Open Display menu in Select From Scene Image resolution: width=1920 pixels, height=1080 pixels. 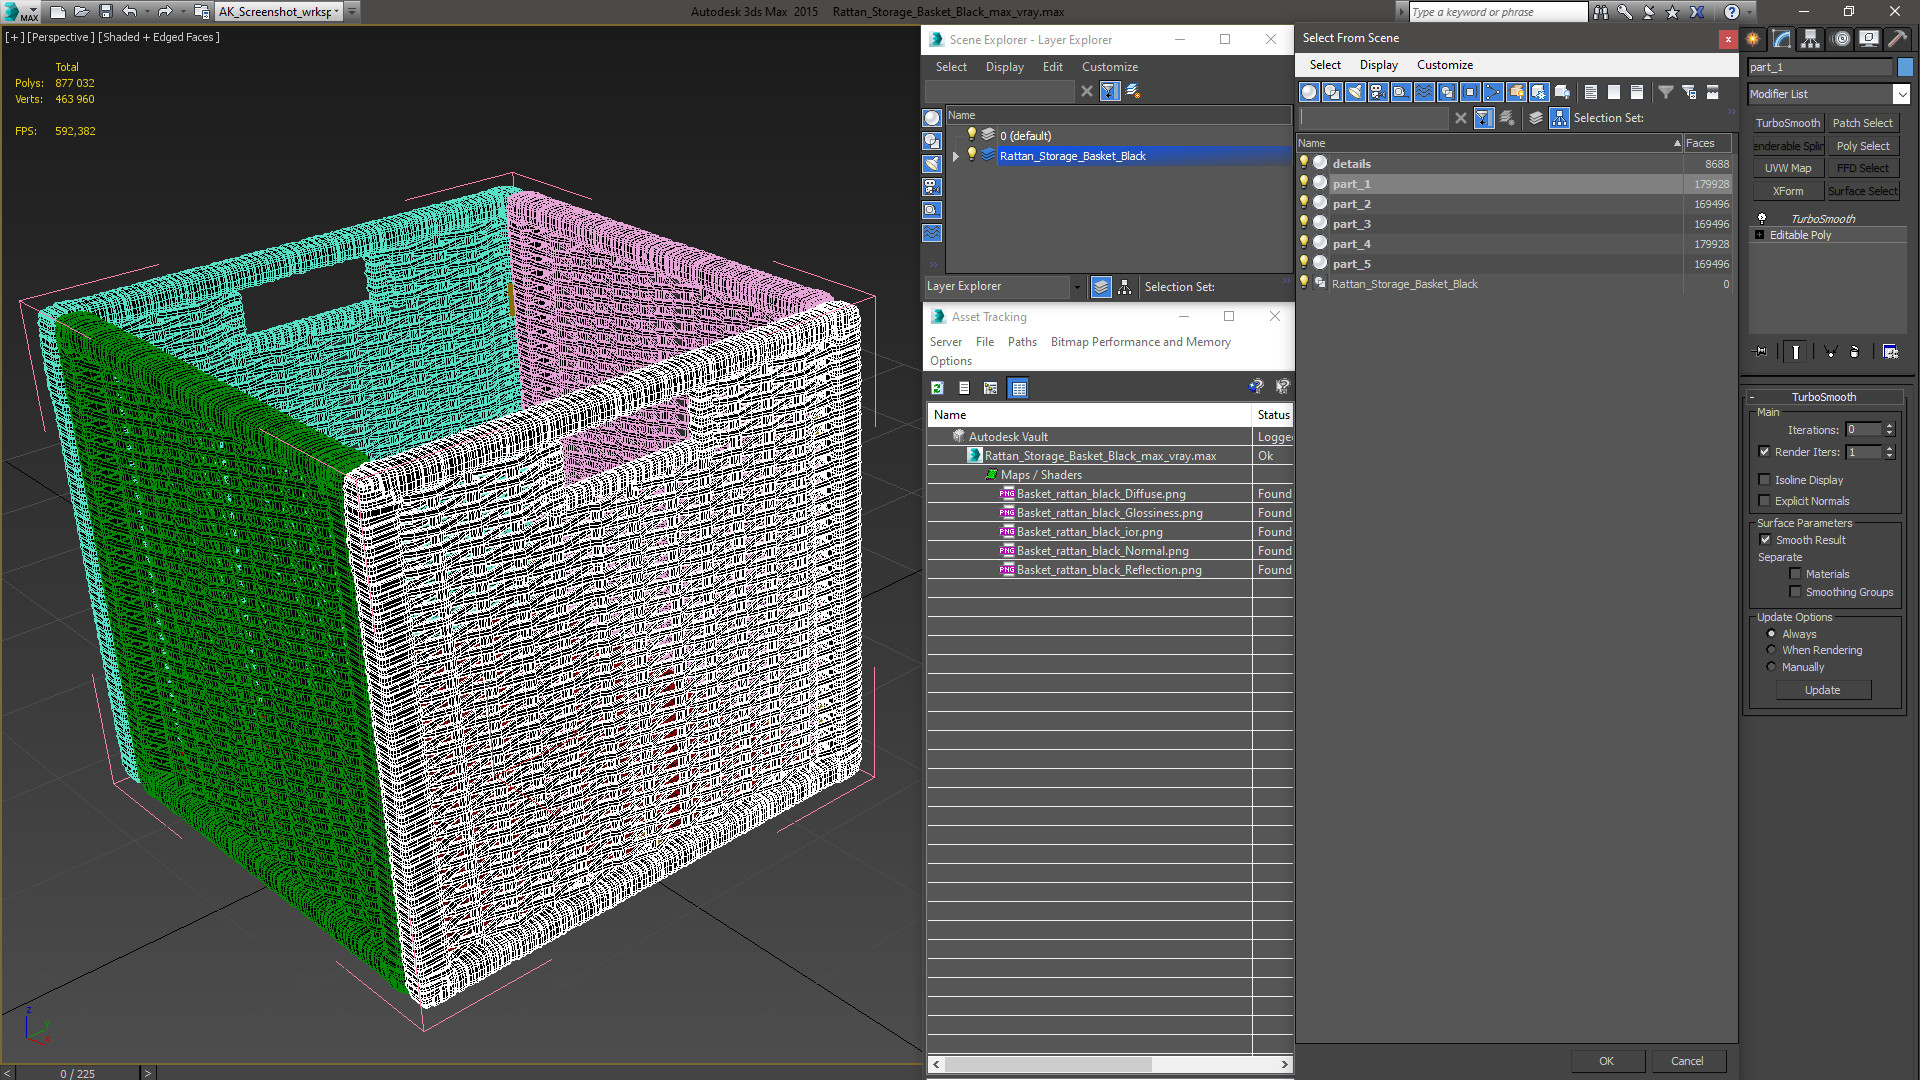click(1378, 65)
